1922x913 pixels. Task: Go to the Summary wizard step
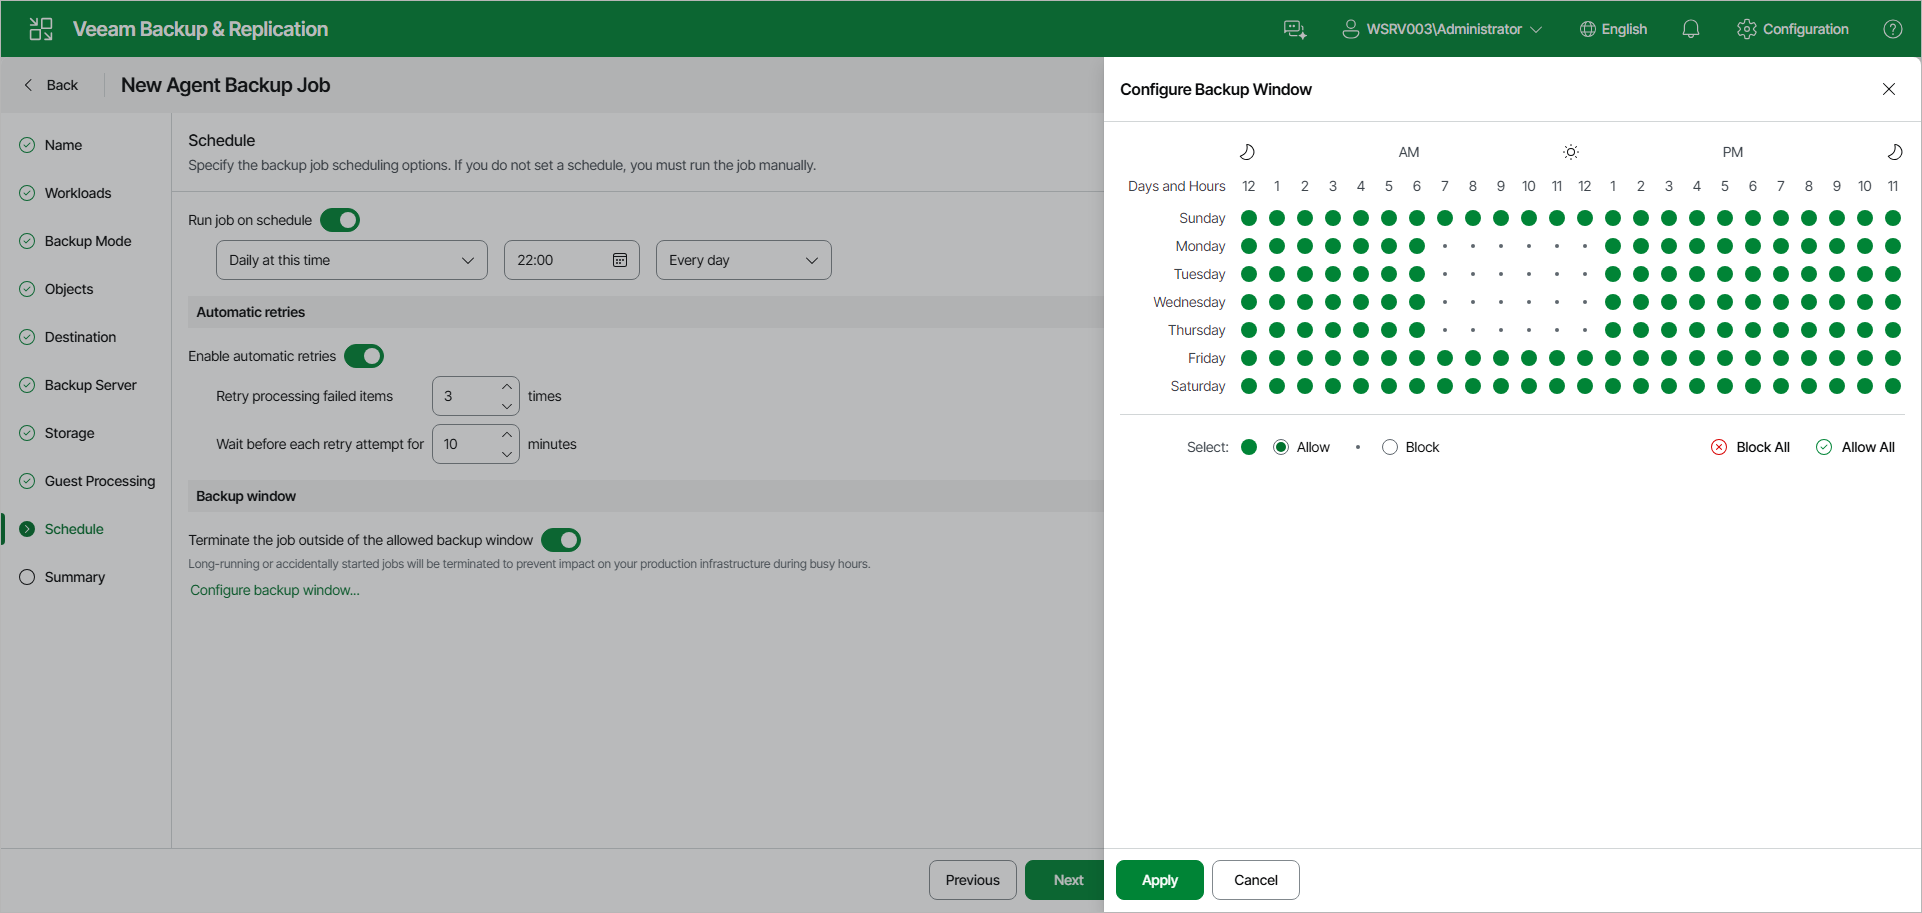(x=75, y=577)
